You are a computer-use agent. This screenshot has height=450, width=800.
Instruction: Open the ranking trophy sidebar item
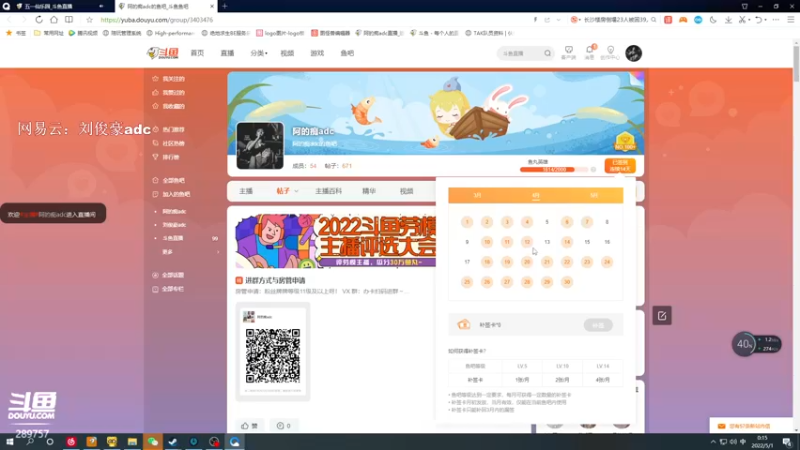pyautogui.click(x=166, y=157)
